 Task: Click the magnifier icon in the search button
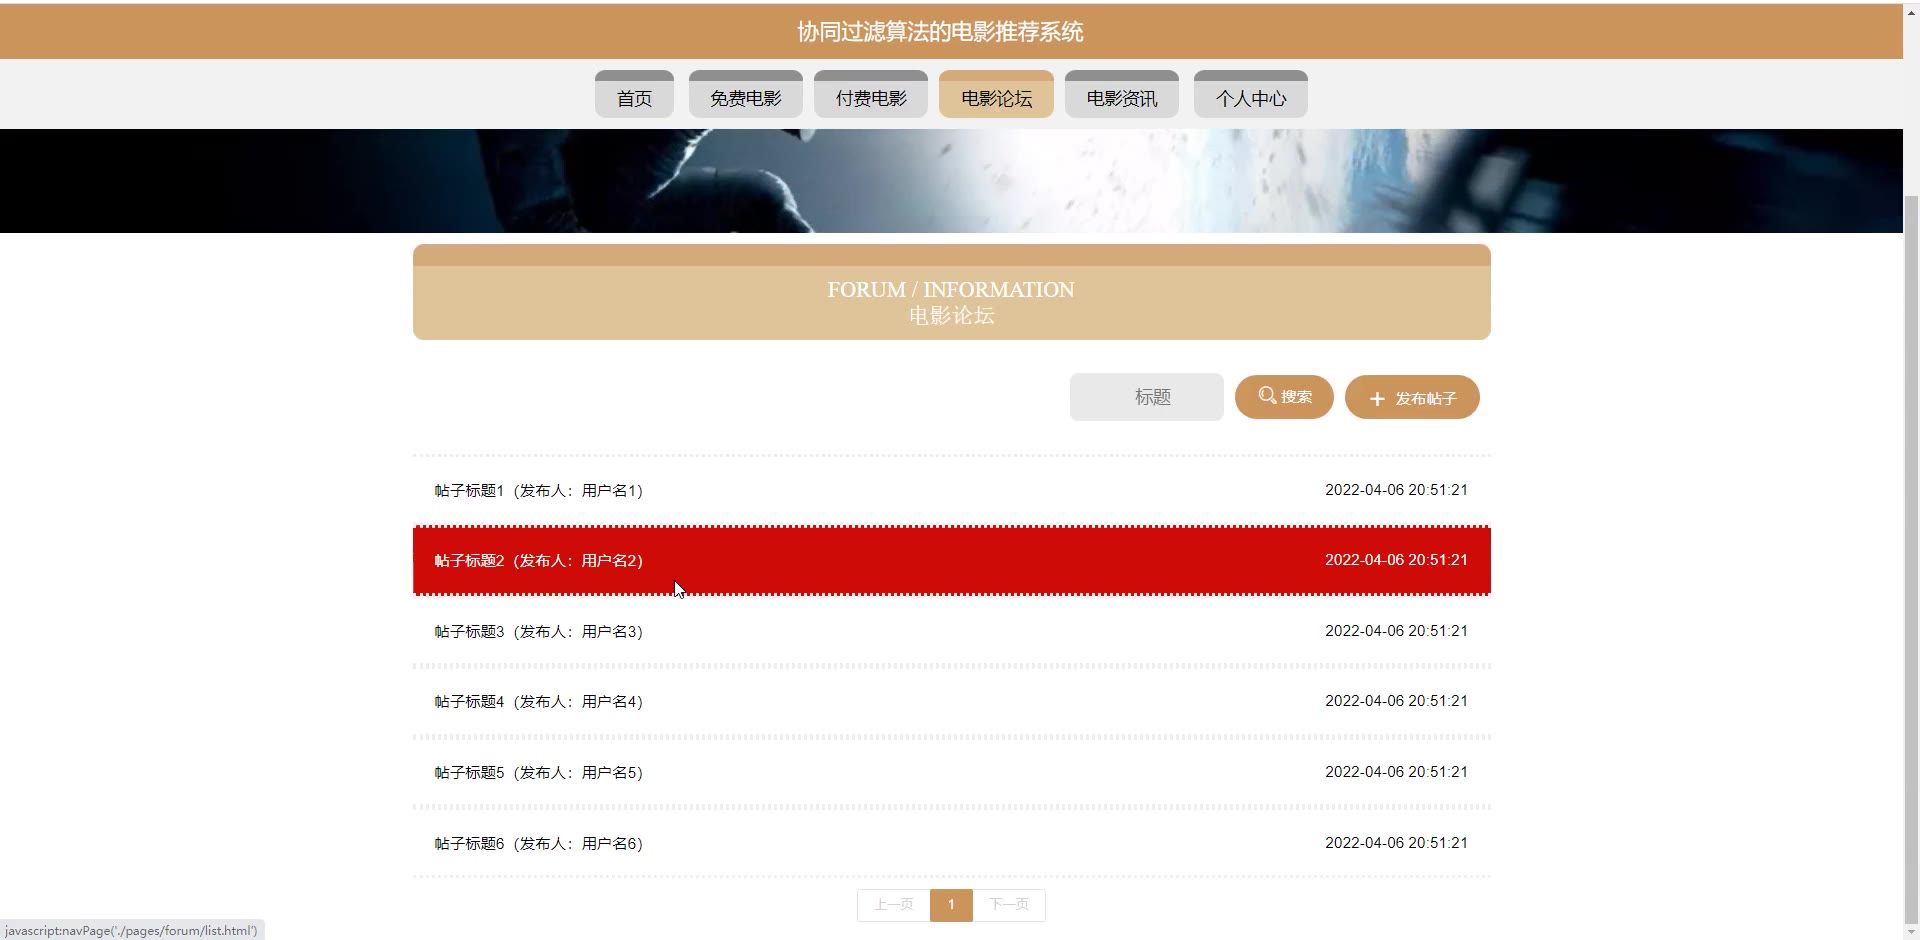click(x=1267, y=395)
